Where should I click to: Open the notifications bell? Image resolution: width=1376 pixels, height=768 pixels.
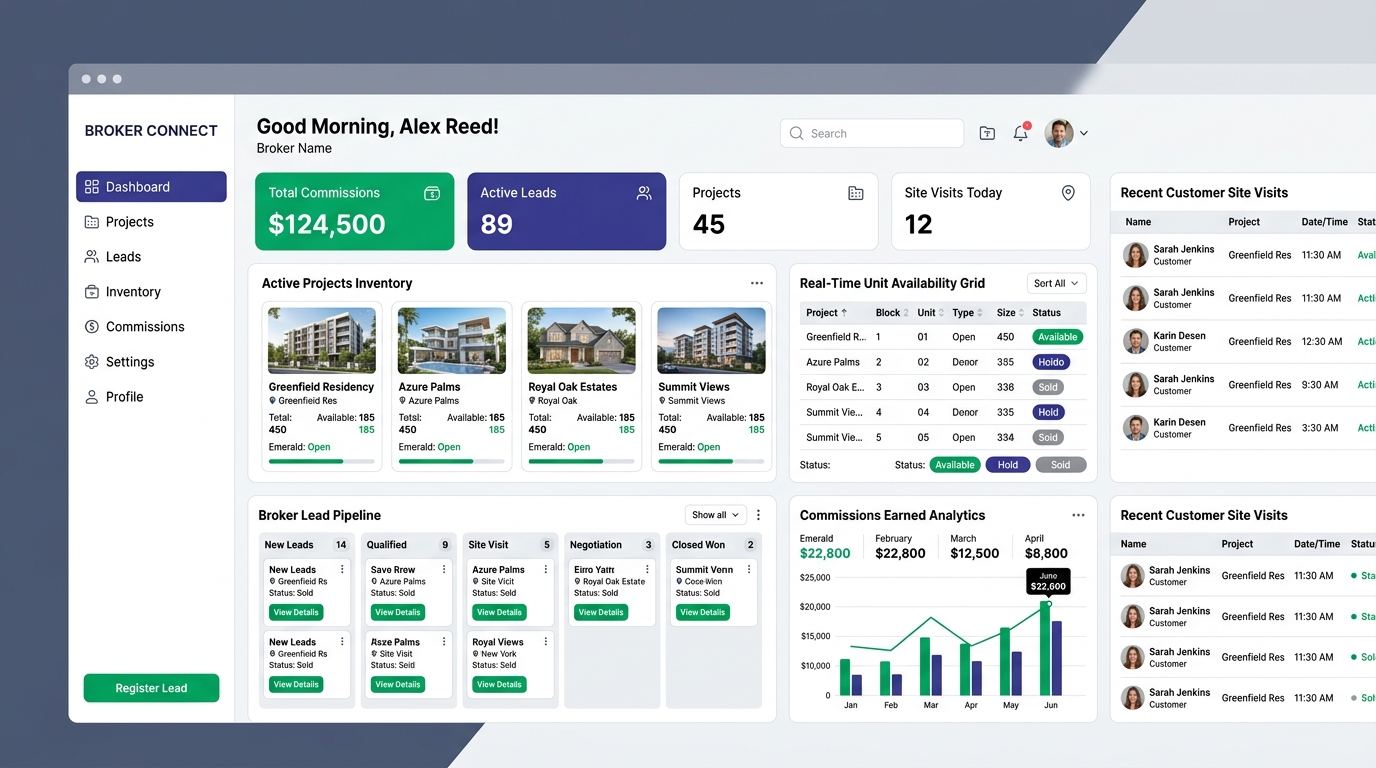tap(1021, 133)
